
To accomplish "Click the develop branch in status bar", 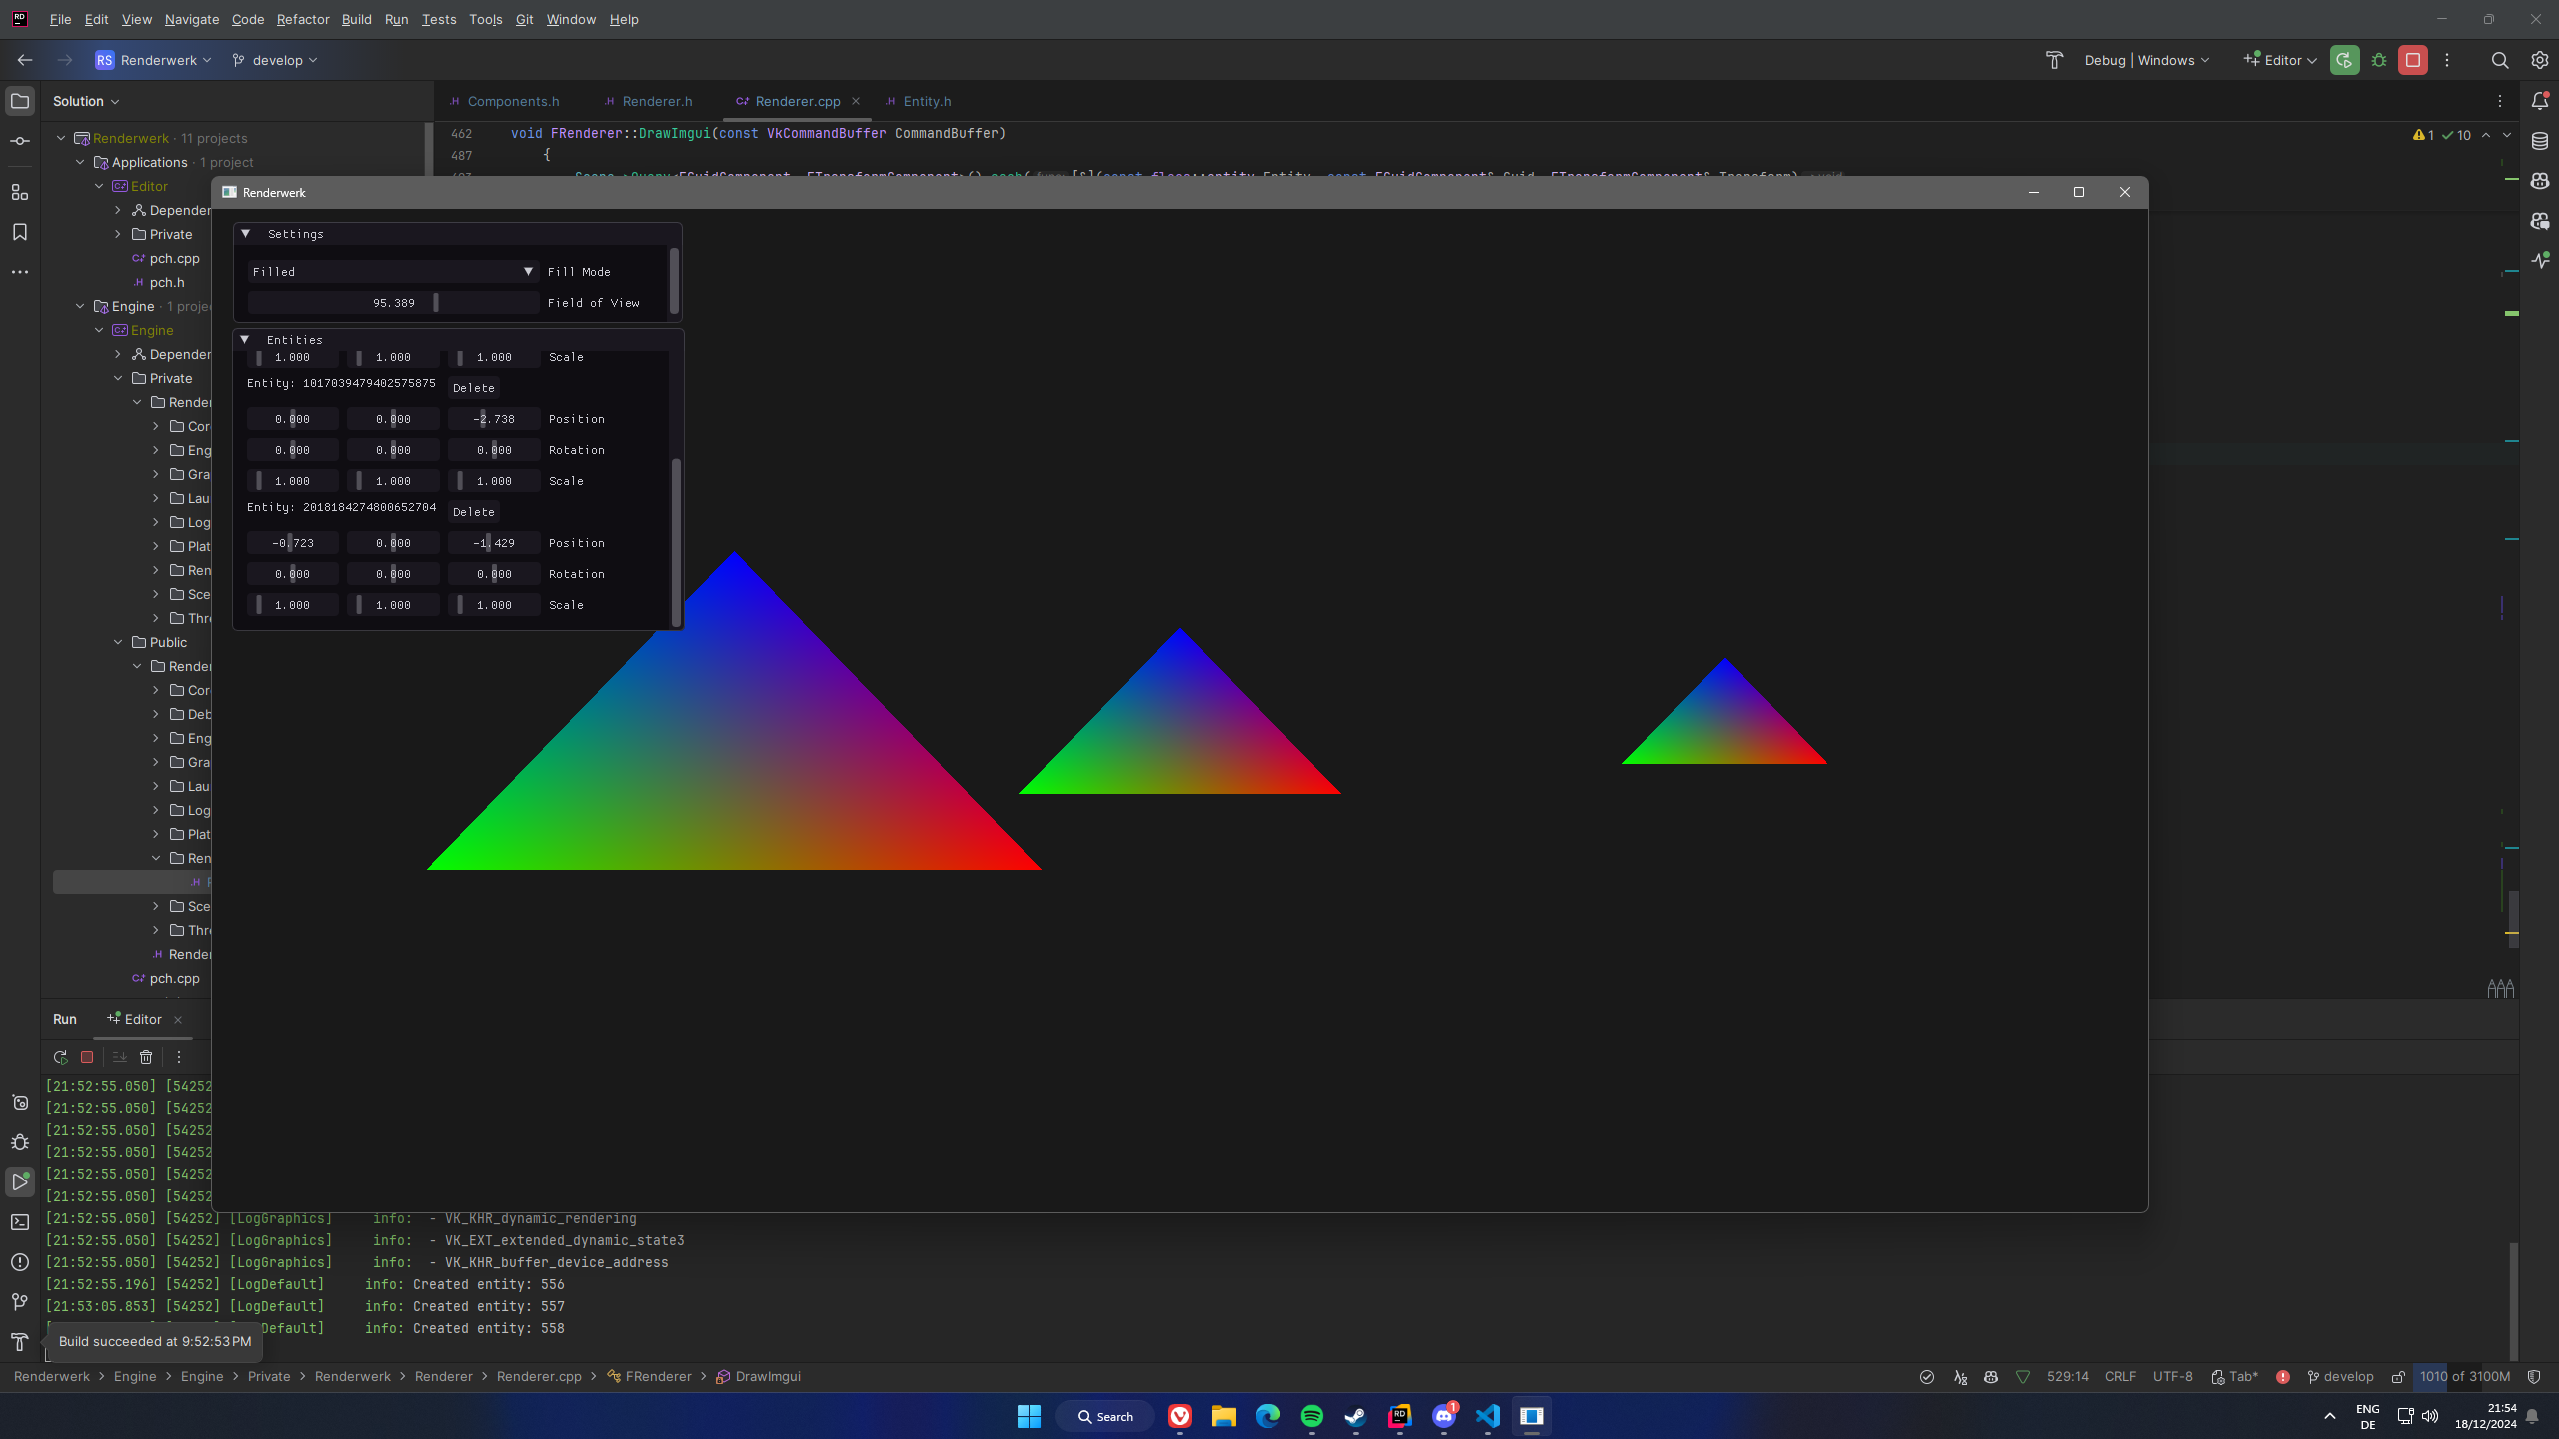I will click(2340, 1377).
